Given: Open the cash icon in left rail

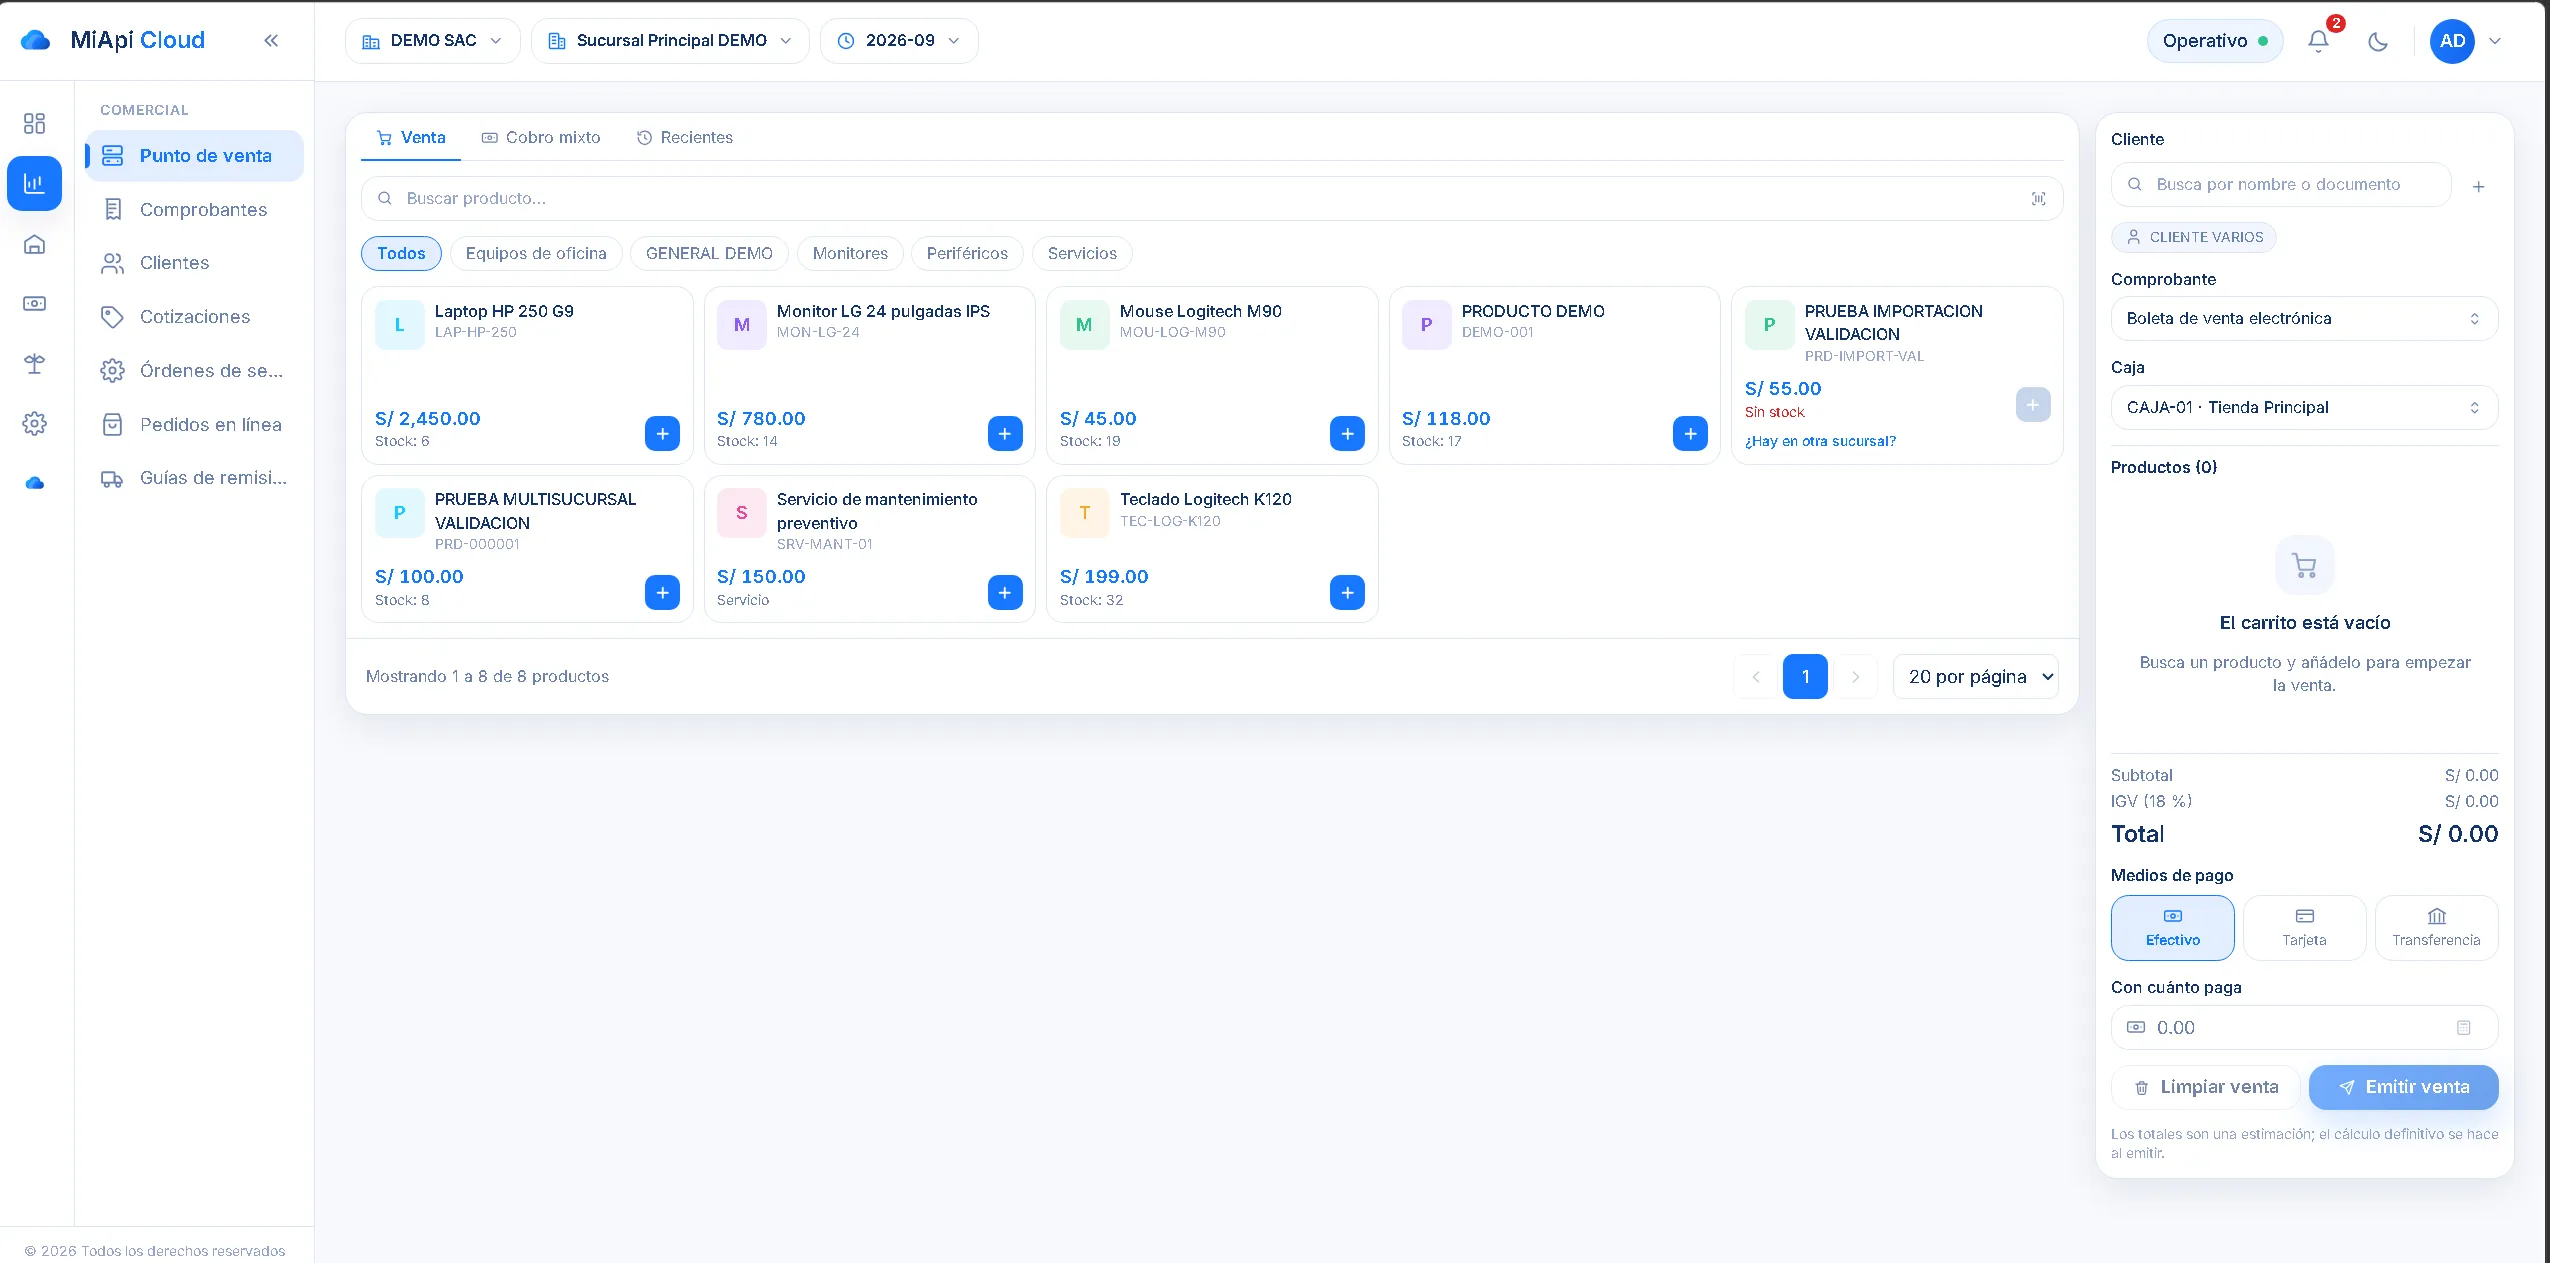Looking at the screenshot, I should 35,303.
